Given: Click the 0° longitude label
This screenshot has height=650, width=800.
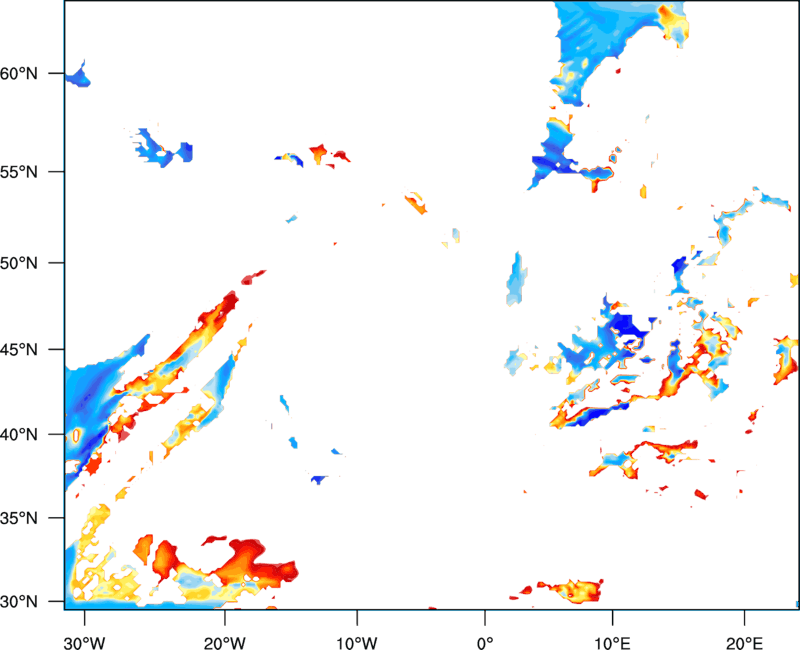Looking at the screenshot, I should (485, 643).
